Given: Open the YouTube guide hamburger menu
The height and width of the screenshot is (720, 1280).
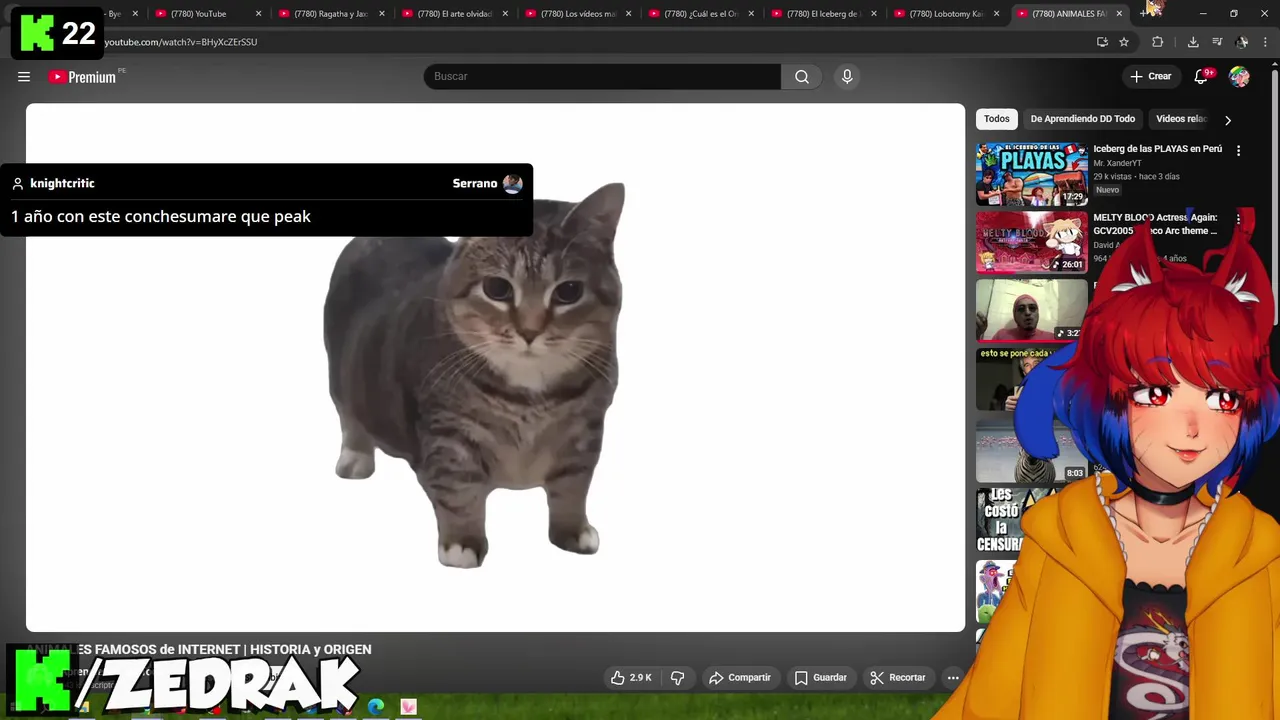Looking at the screenshot, I should pos(24,77).
